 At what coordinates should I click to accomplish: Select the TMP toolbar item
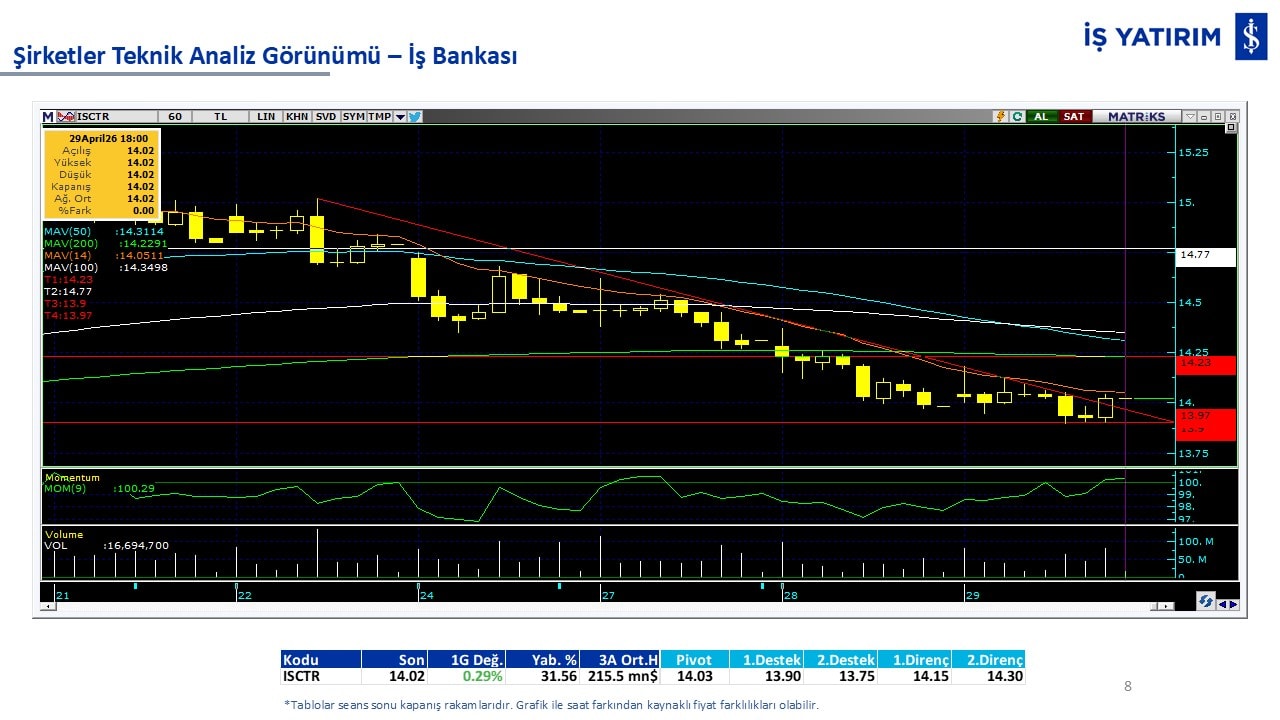379,116
